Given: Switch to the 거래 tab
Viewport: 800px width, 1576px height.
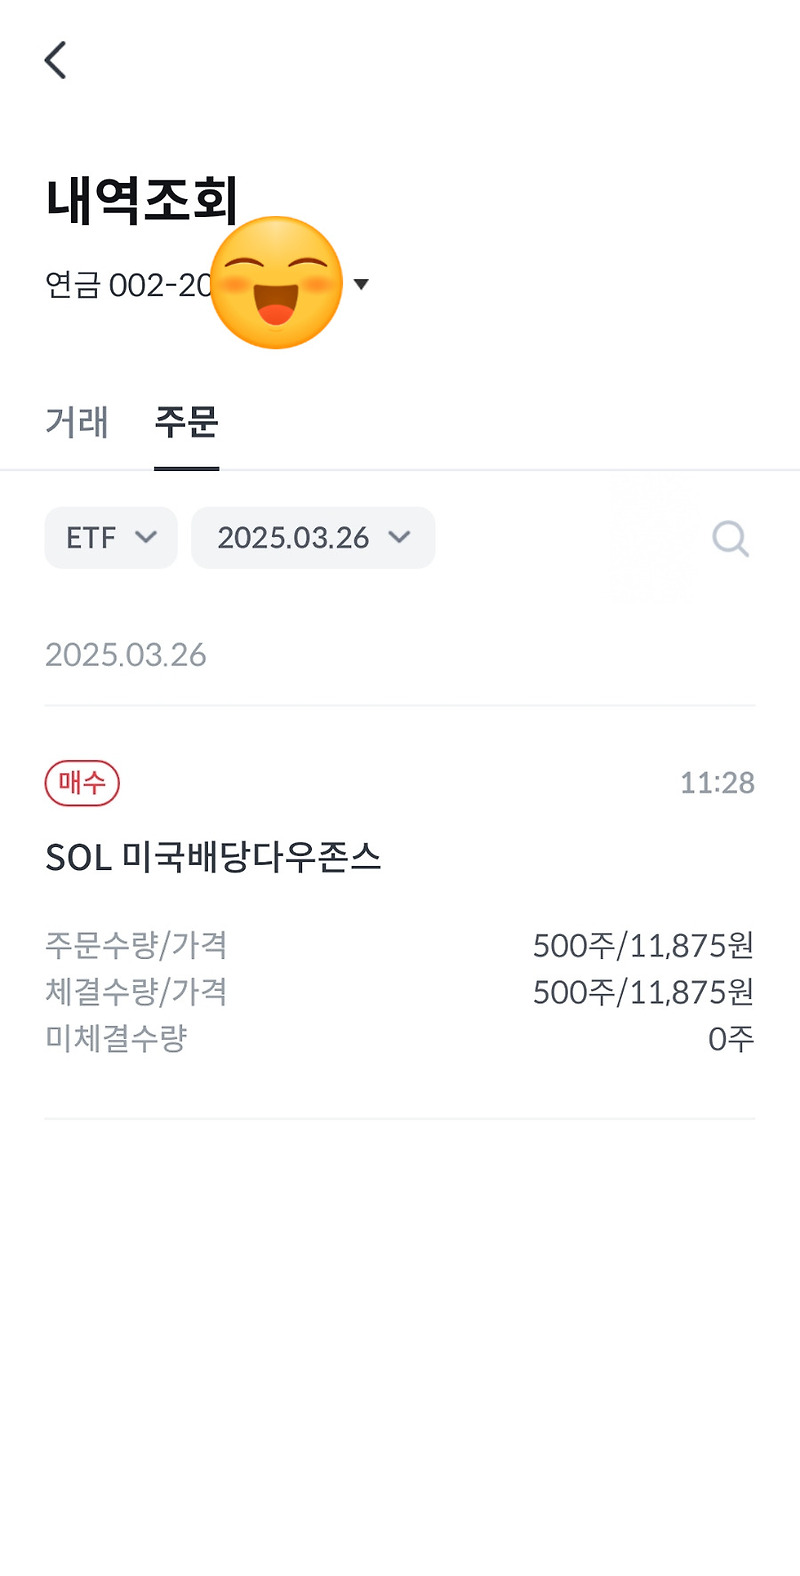Looking at the screenshot, I should [x=76, y=423].
